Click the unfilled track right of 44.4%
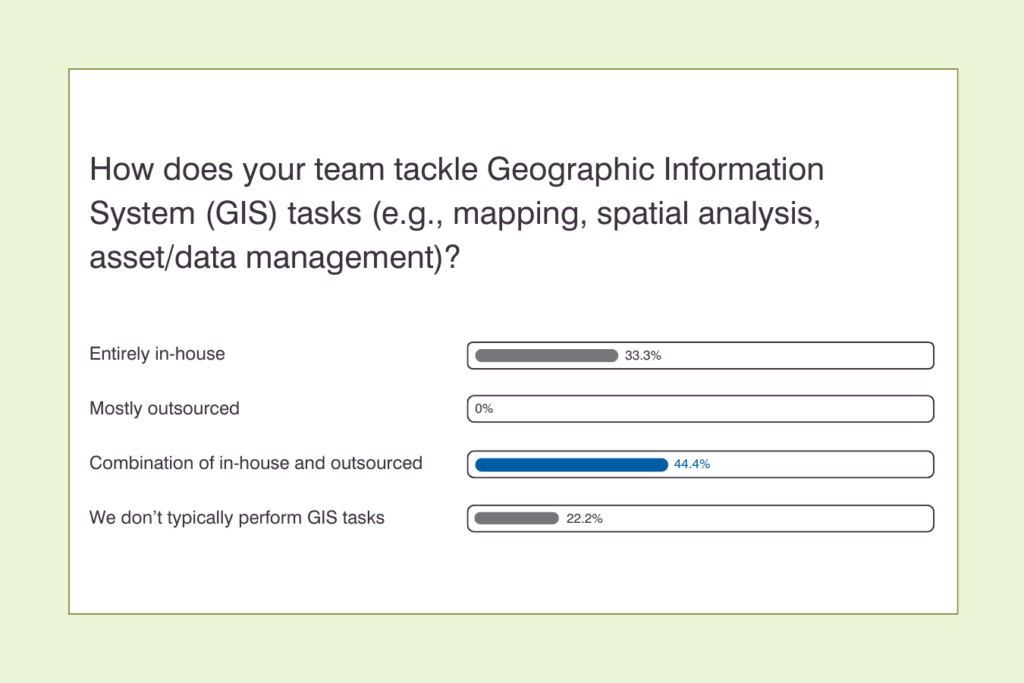Image resolution: width=1024 pixels, height=683 pixels. (820, 464)
